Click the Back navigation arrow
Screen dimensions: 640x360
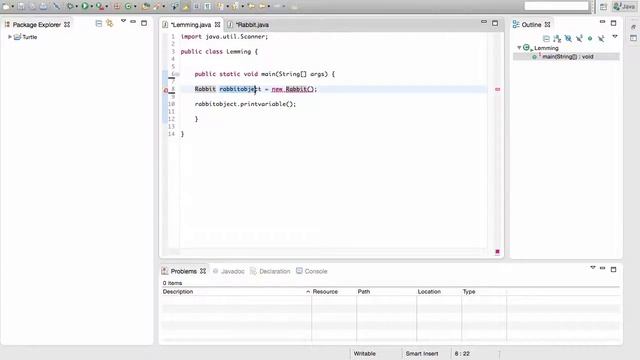click(x=262, y=6)
